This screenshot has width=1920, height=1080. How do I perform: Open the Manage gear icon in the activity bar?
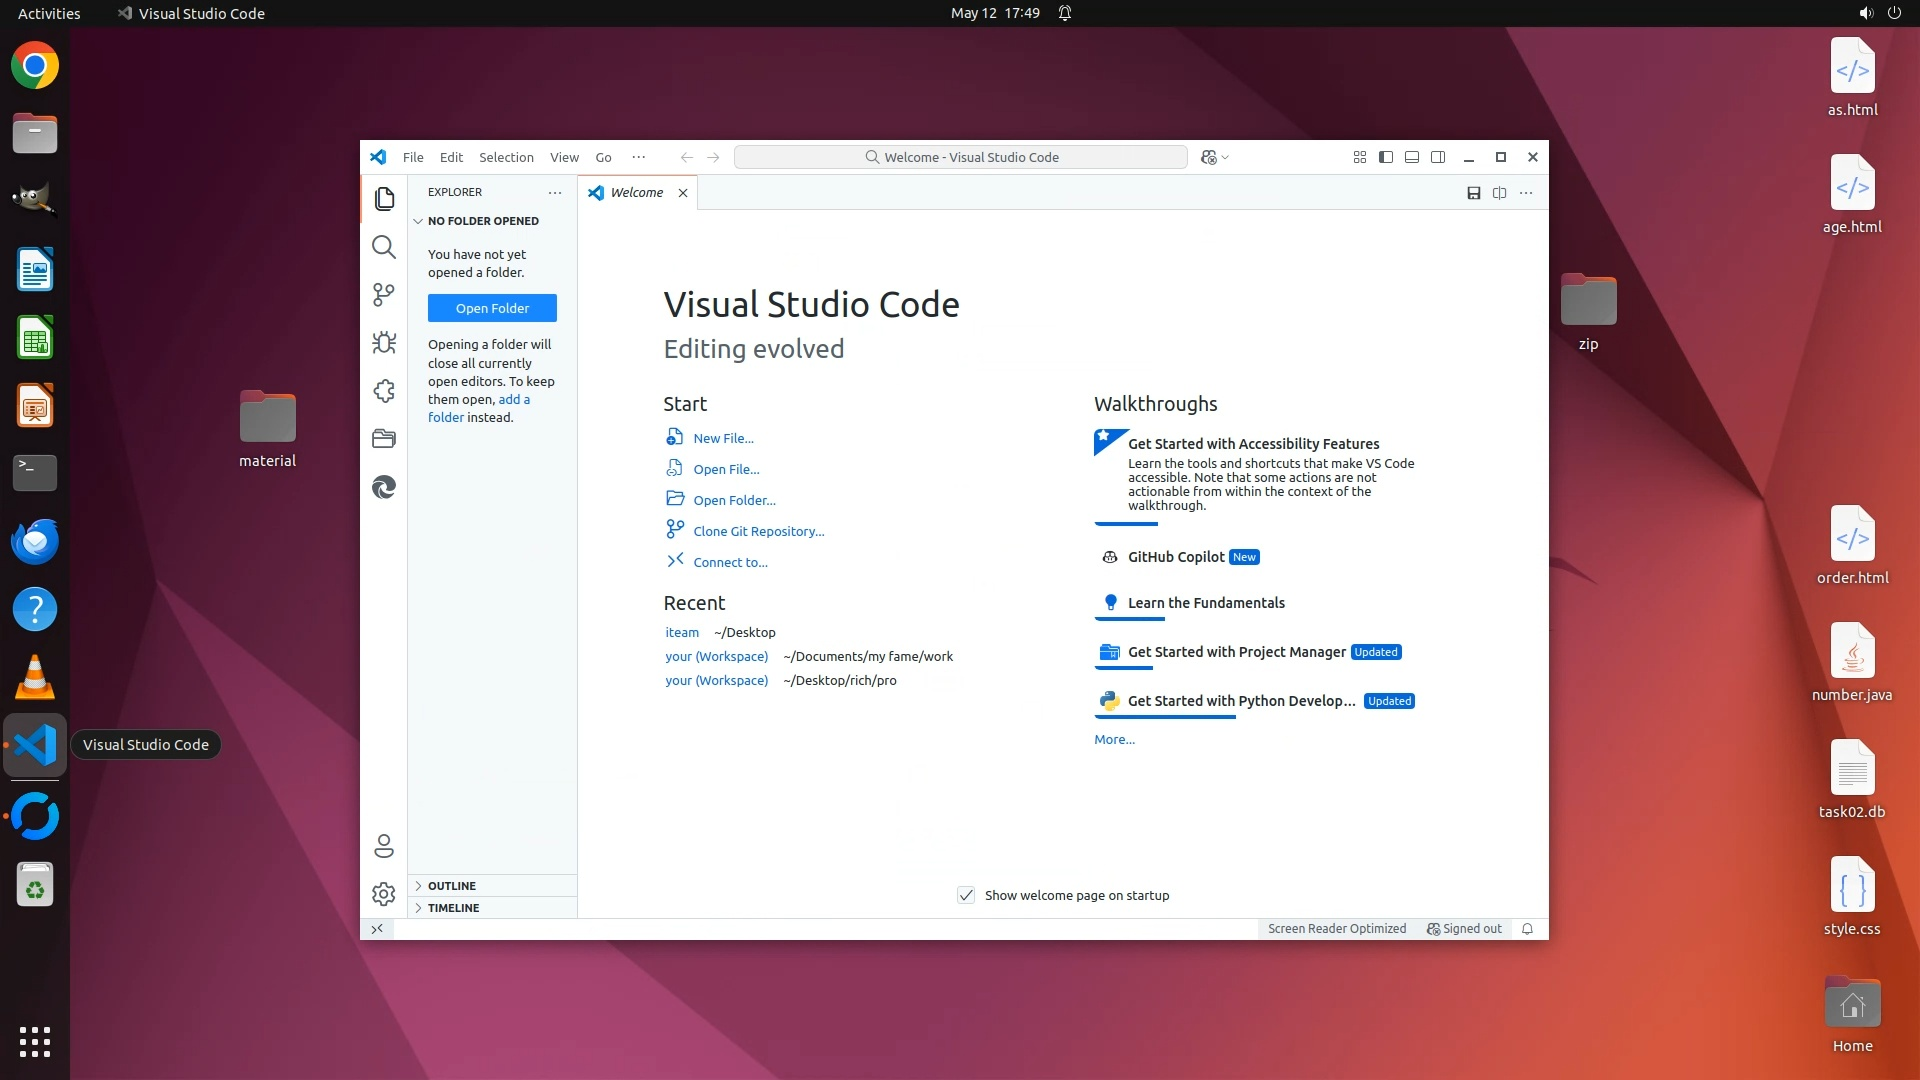(x=383, y=894)
